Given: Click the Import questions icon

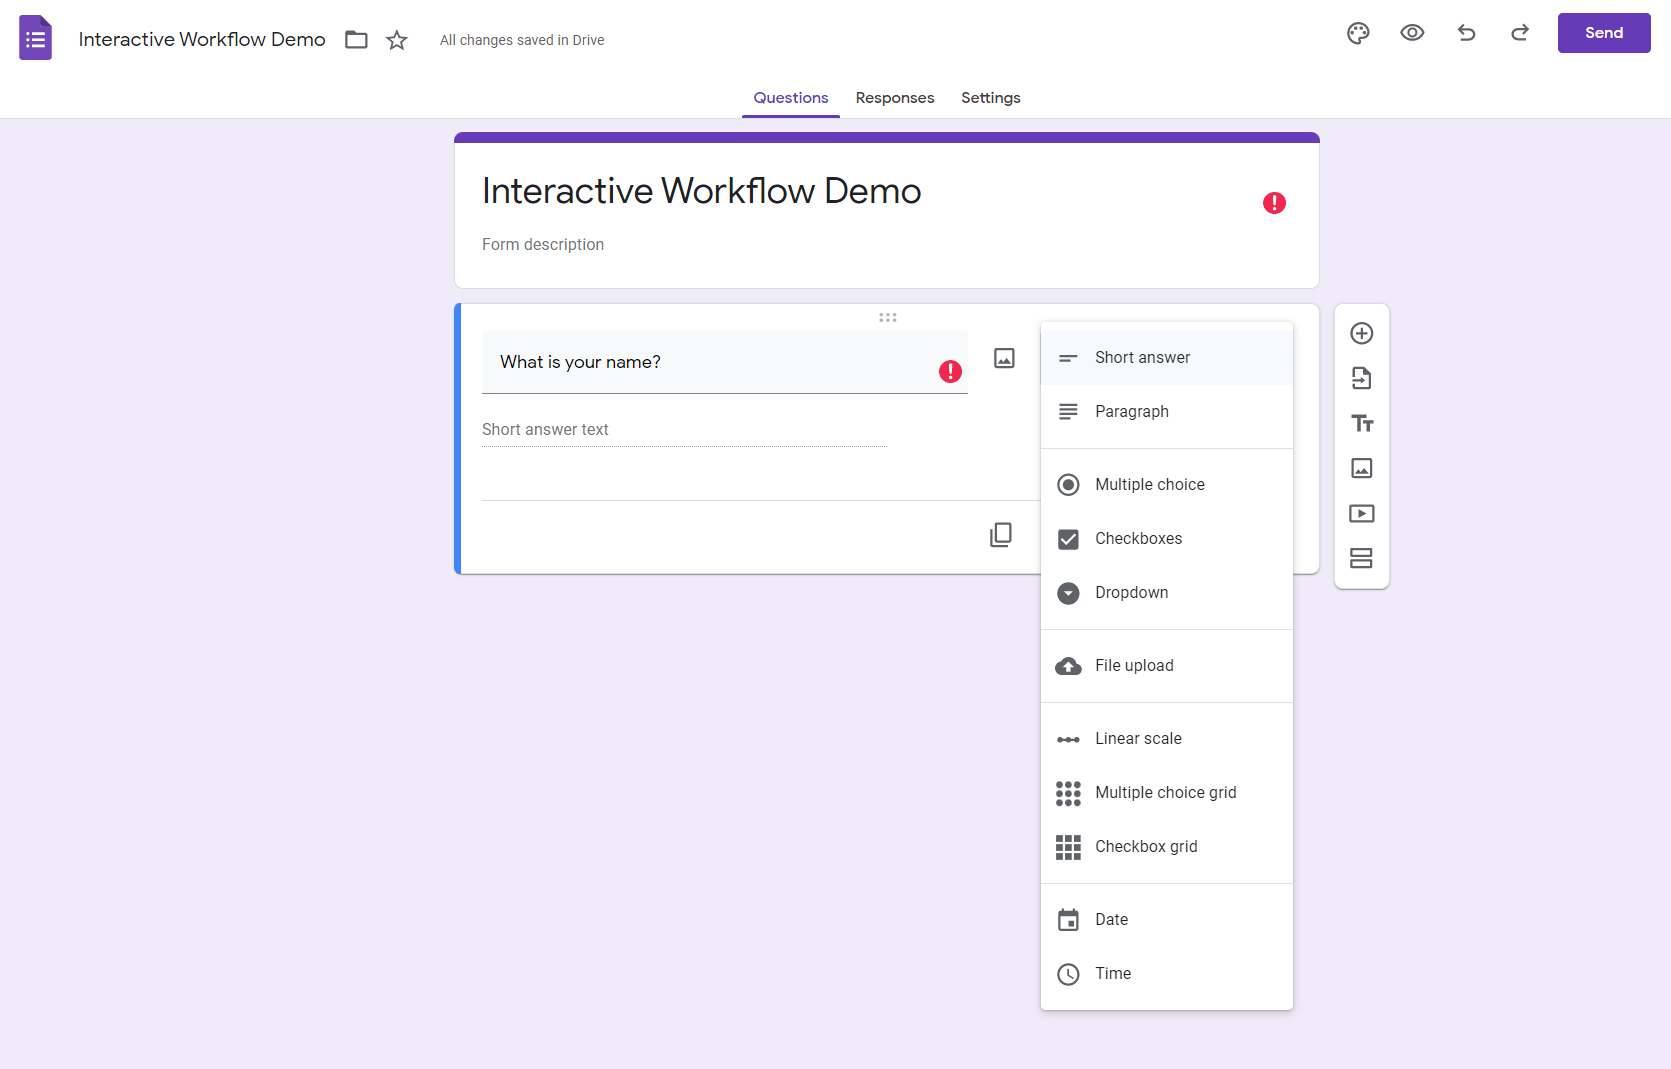Looking at the screenshot, I should [1361, 378].
